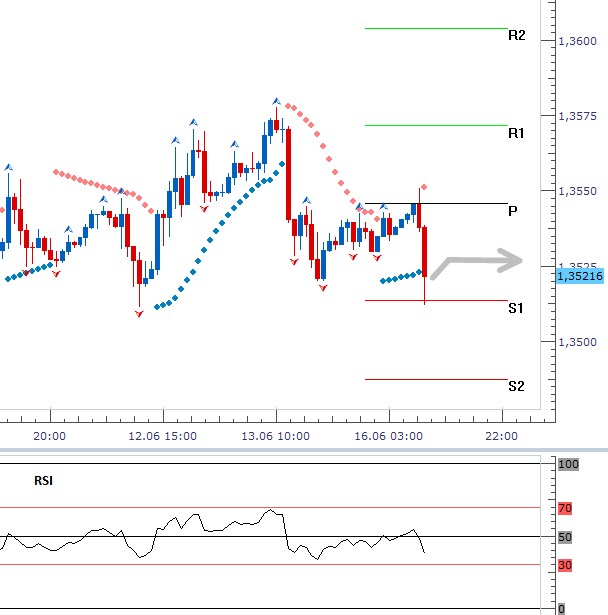The width and height of the screenshot is (608, 615).
Task: Select the RSI 30 oversold level marker
Action: tap(564, 565)
